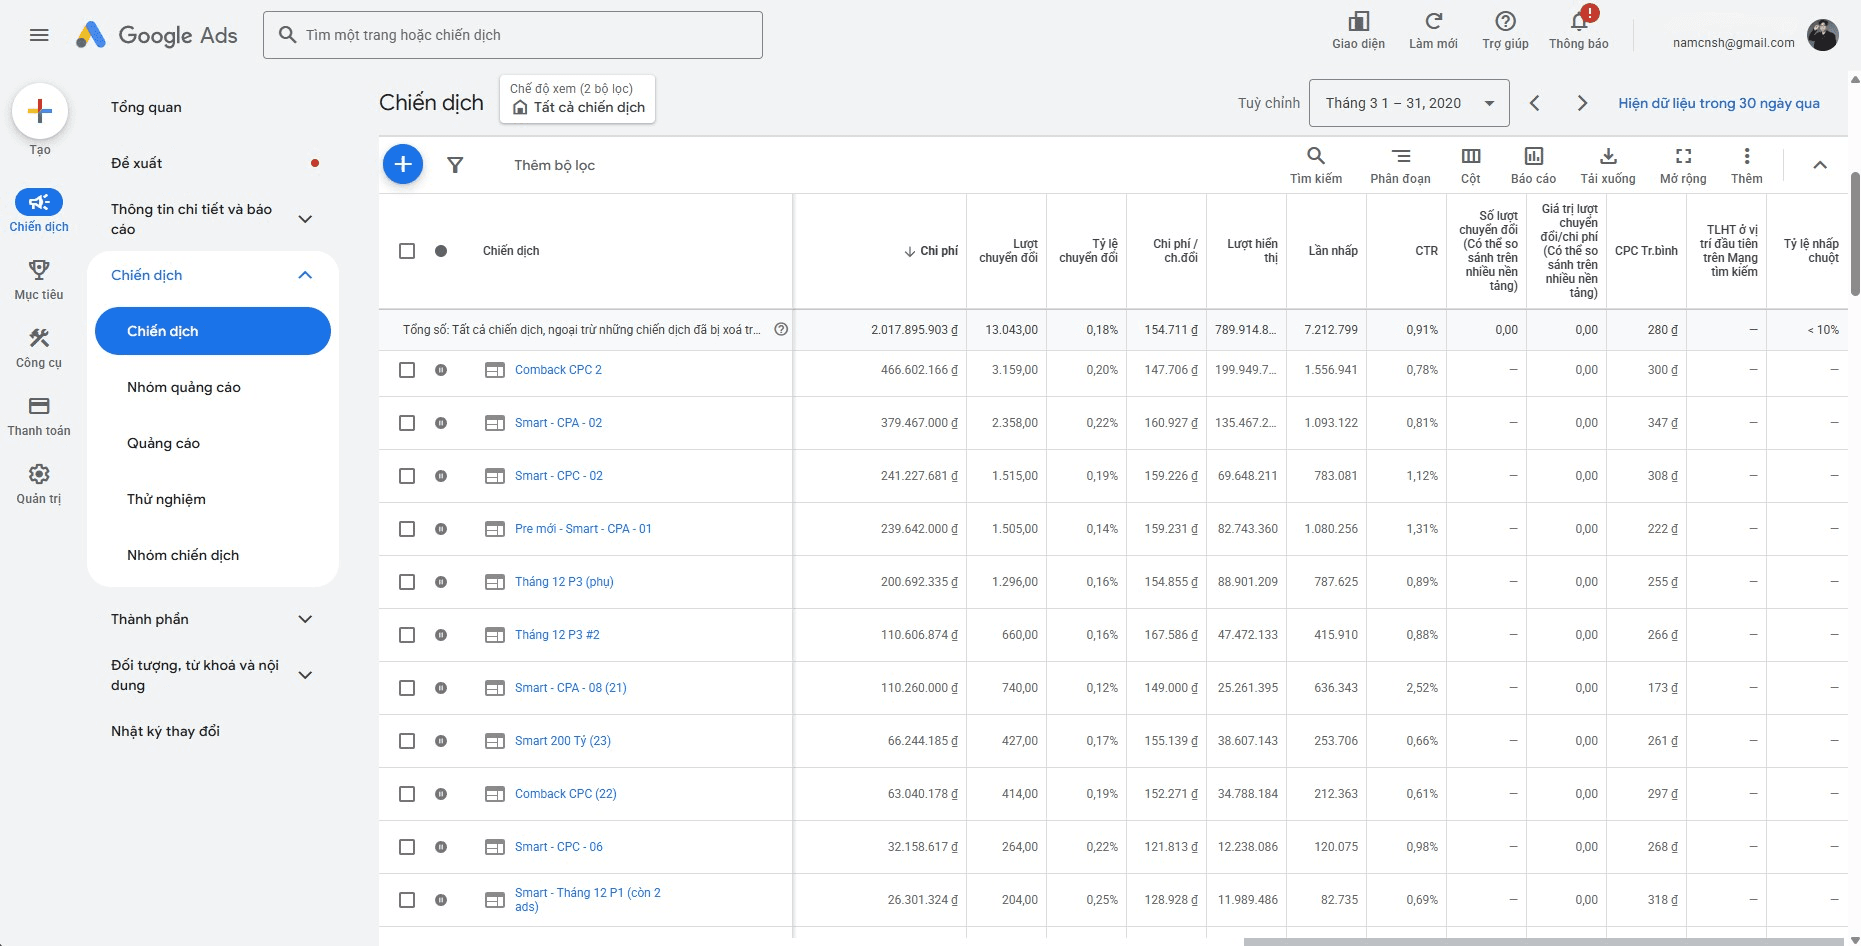Open Phân đoạn segment tool

point(1400,165)
